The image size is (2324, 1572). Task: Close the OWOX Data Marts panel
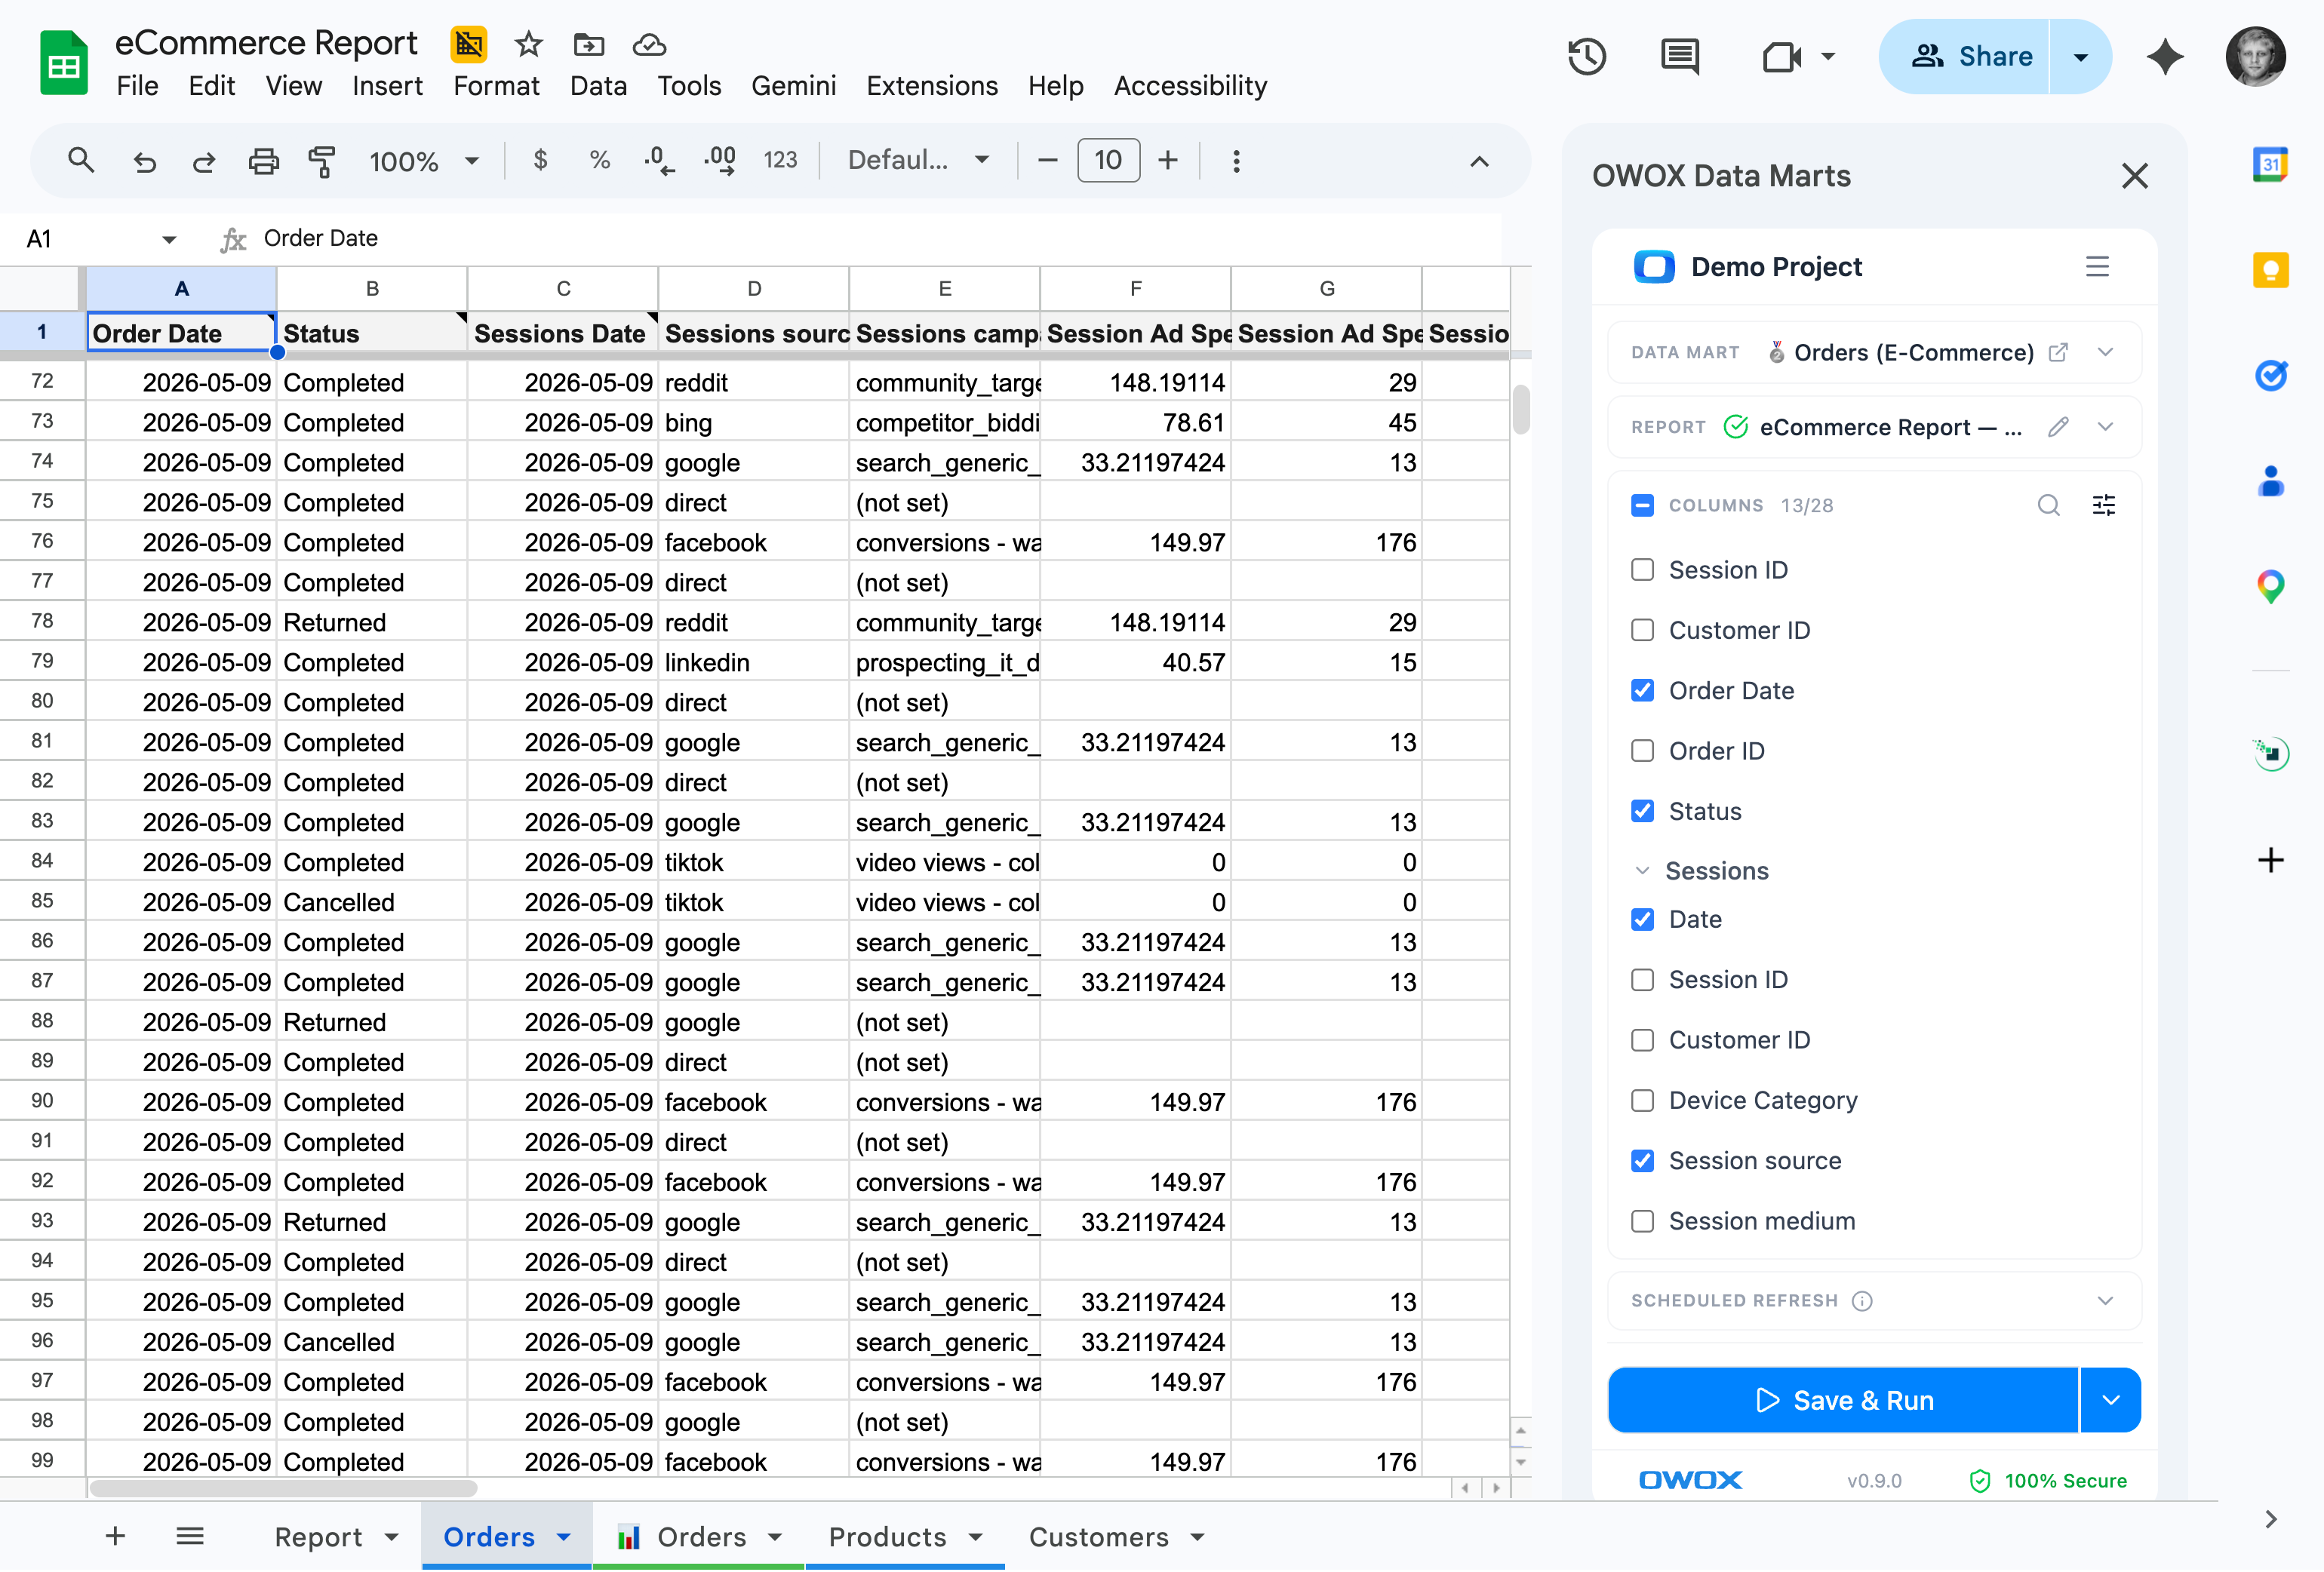click(2134, 176)
